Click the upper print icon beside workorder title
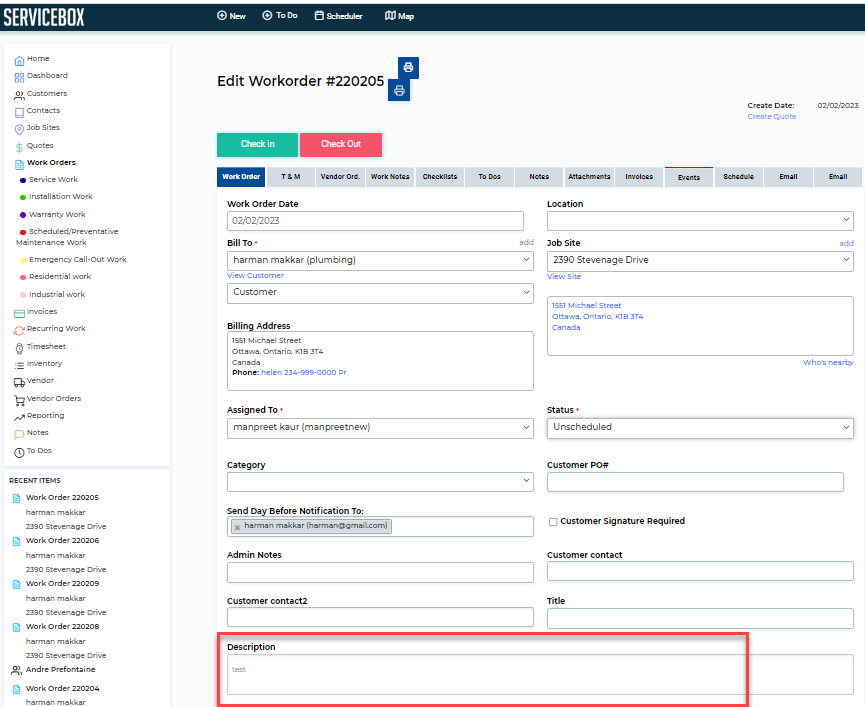This screenshot has height=707, width=865. (408, 67)
